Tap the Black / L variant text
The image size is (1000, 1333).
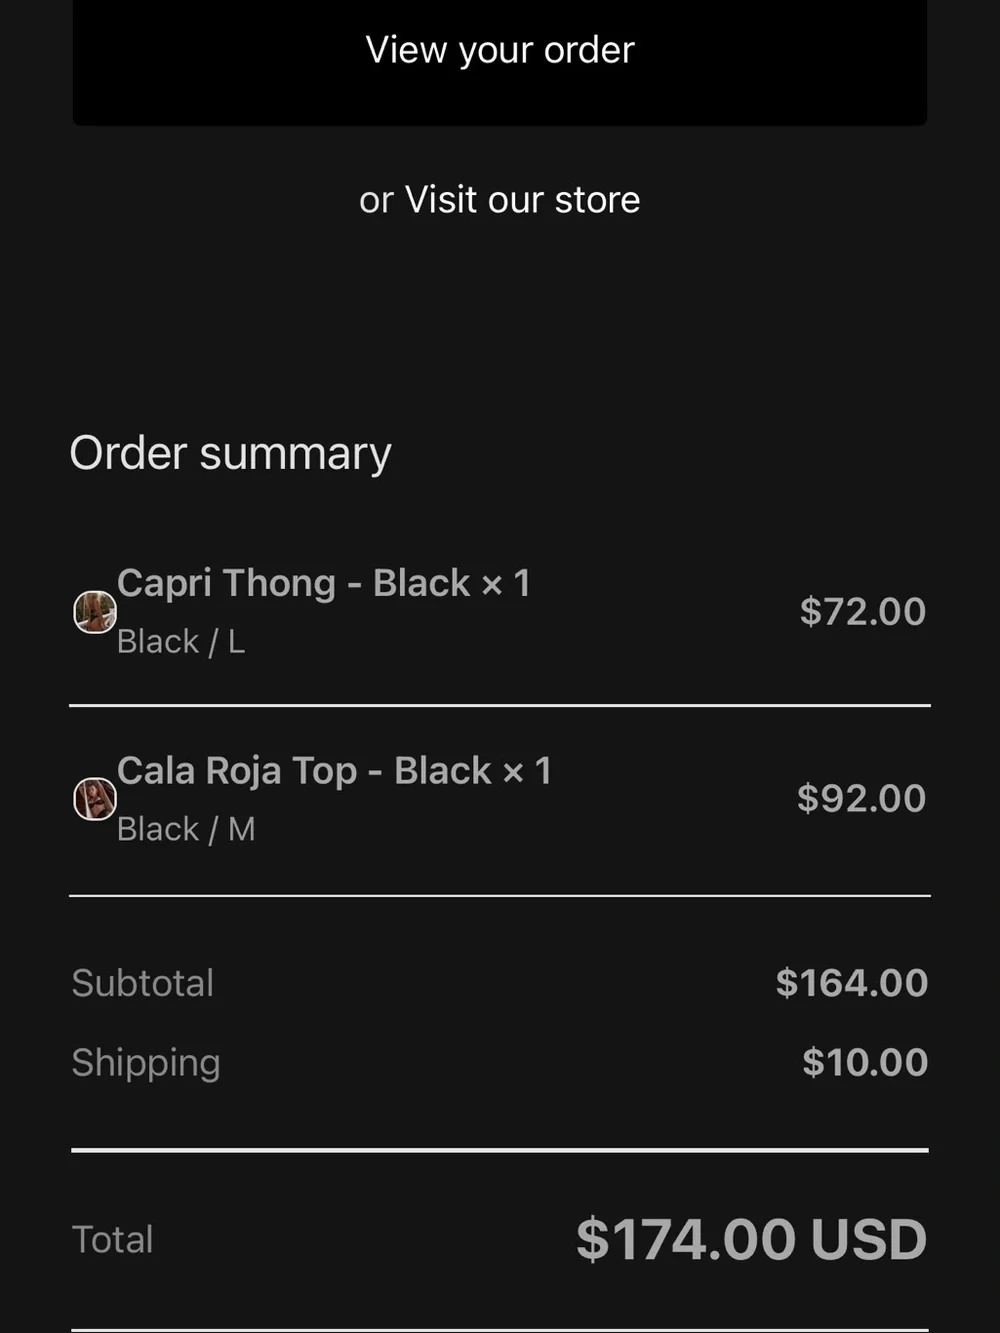coord(181,642)
